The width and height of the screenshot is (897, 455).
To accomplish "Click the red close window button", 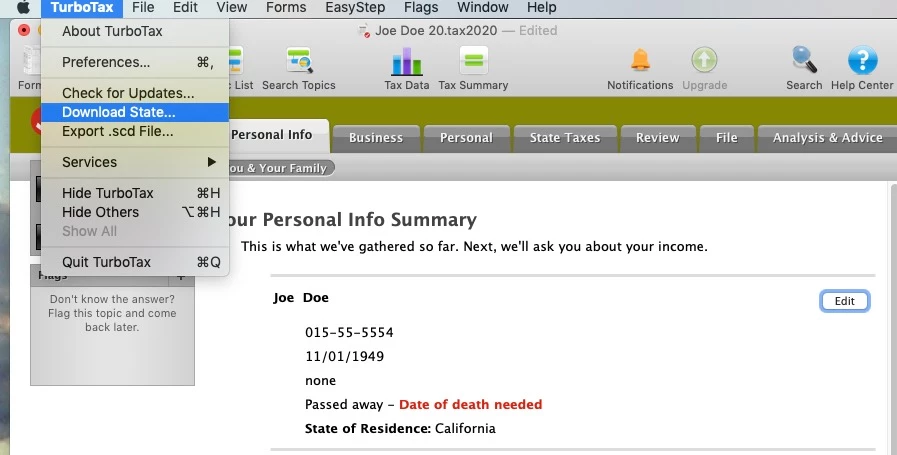I will tap(24, 30).
